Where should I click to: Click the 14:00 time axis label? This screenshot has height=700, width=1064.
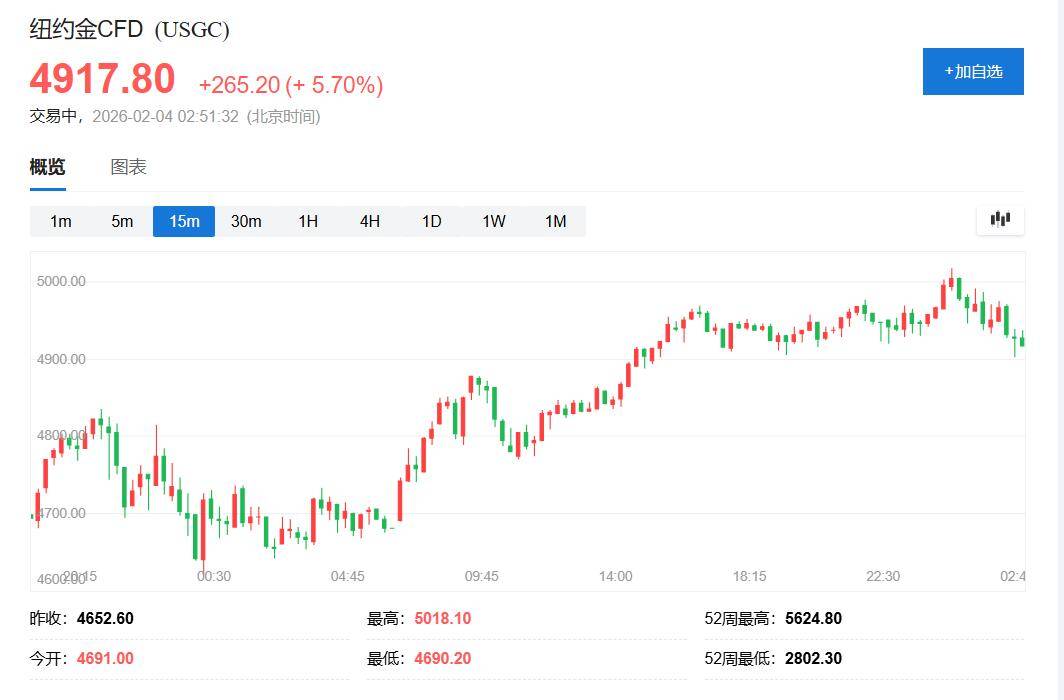pos(616,576)
